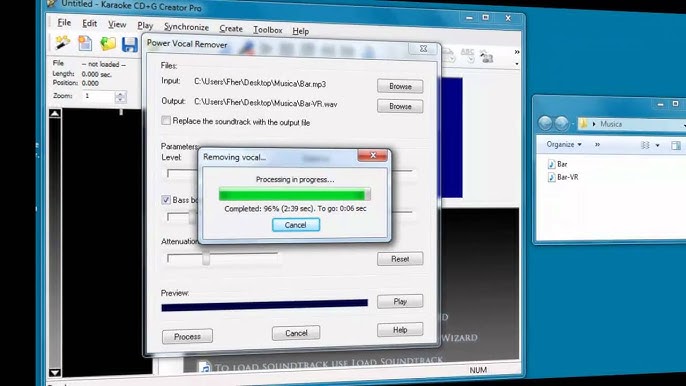Click the Attenuation slider handle
Viewport: 686px width, 386px height.
[206, 258]
